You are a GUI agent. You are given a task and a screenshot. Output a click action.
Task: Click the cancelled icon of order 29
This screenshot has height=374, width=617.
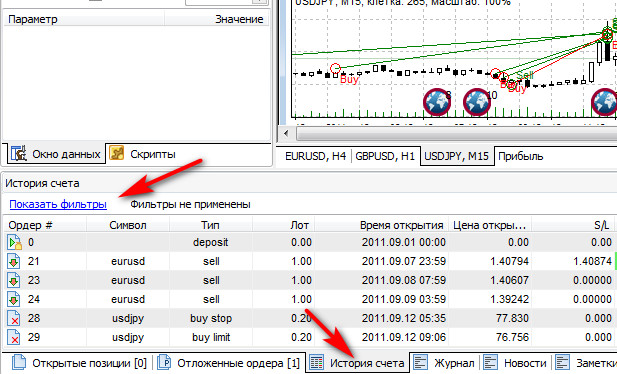[x=14, y=337]
